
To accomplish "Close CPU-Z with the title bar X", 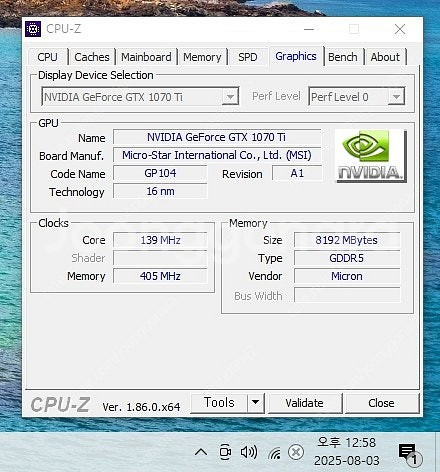I will pyautogui.click(x=400, y=29).
